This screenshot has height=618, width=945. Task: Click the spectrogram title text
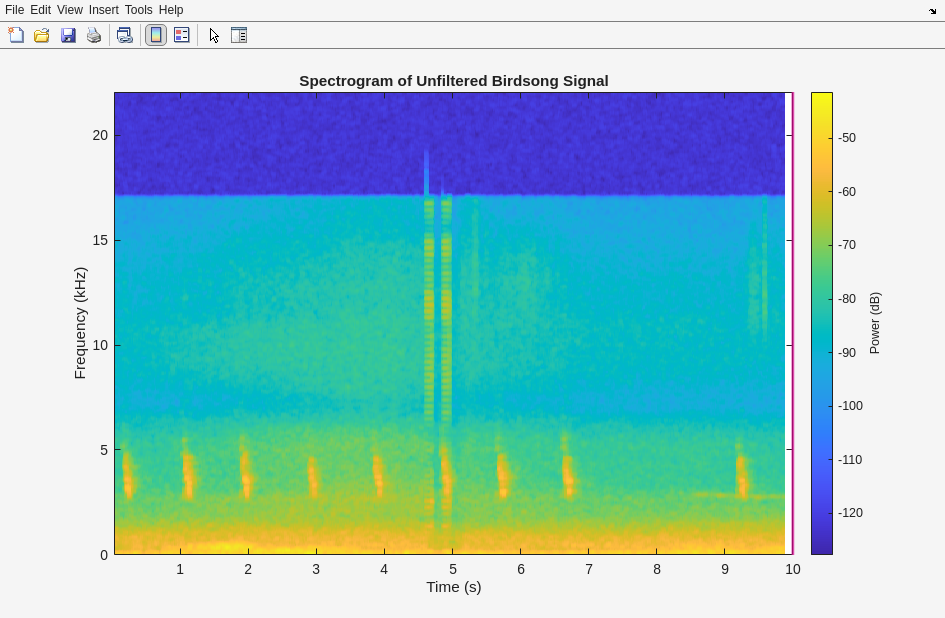pos(453,81)
